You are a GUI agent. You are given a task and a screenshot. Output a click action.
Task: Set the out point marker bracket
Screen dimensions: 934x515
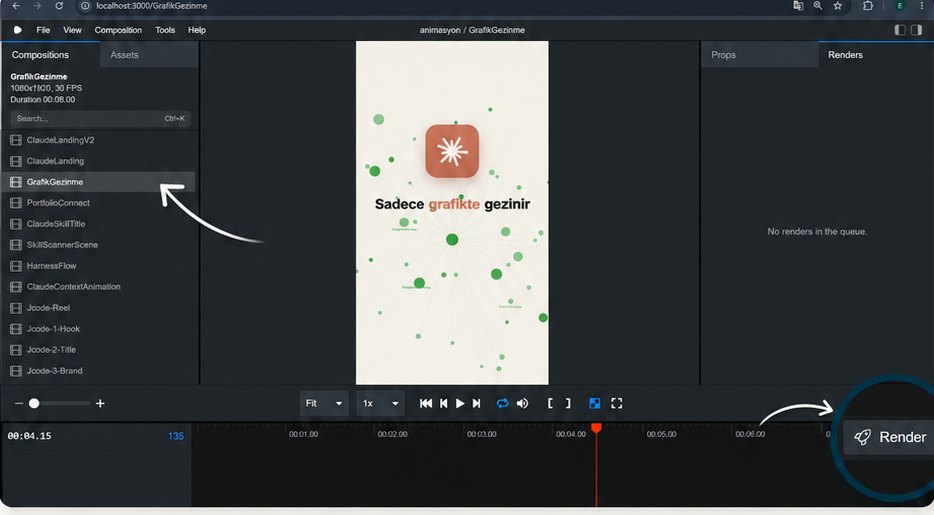point(568,403)
